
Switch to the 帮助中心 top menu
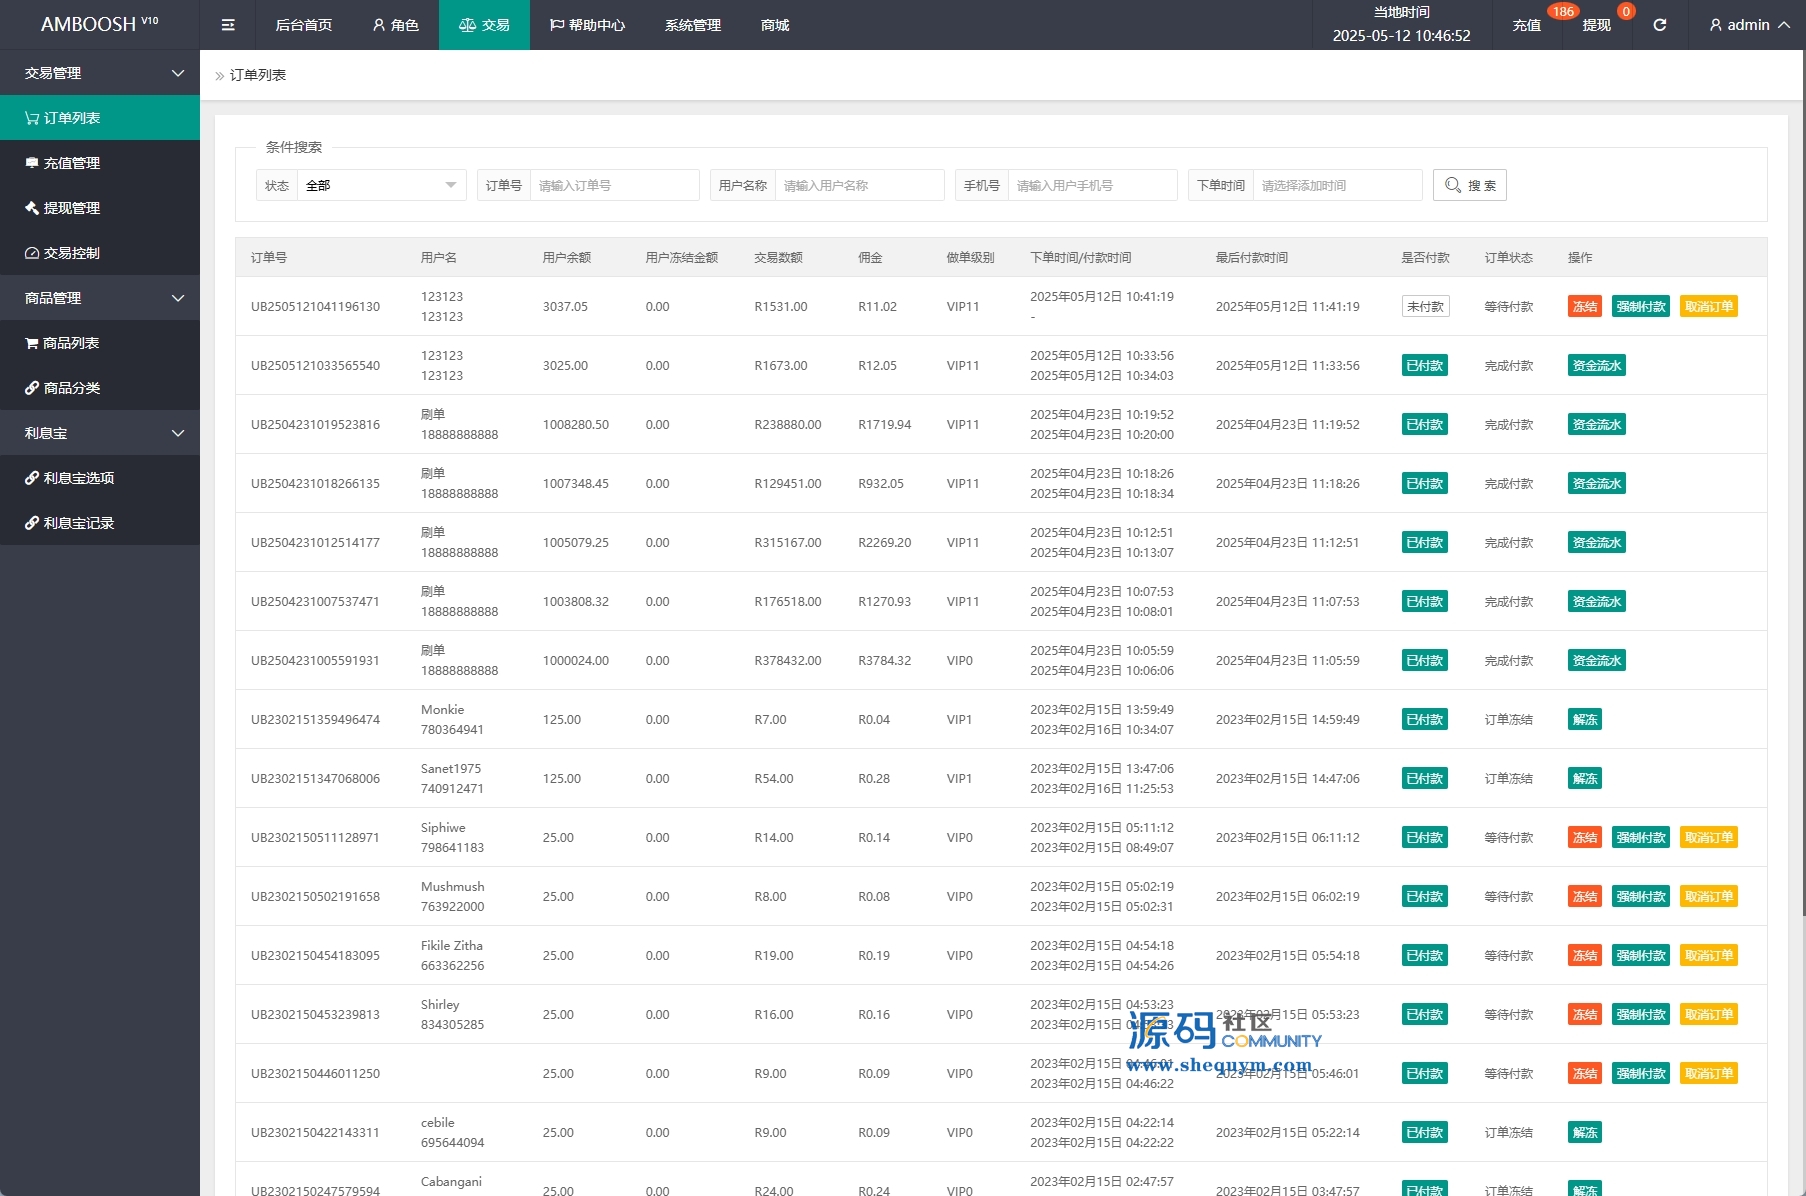click(587, 25)
